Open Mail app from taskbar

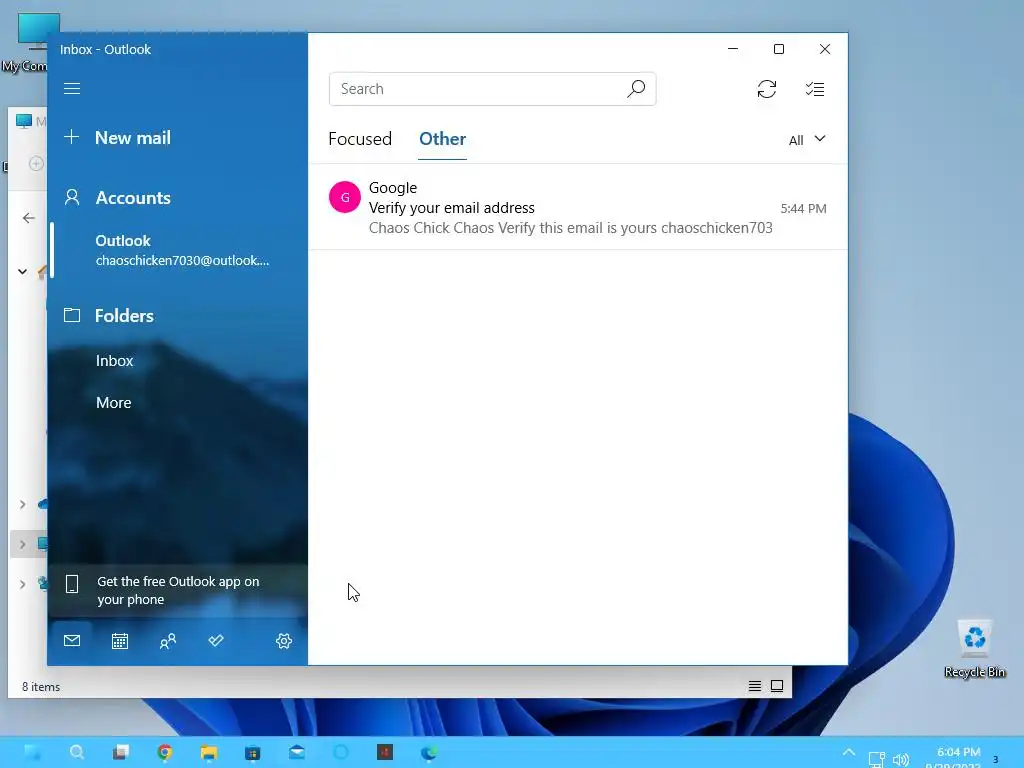point(296,752)
